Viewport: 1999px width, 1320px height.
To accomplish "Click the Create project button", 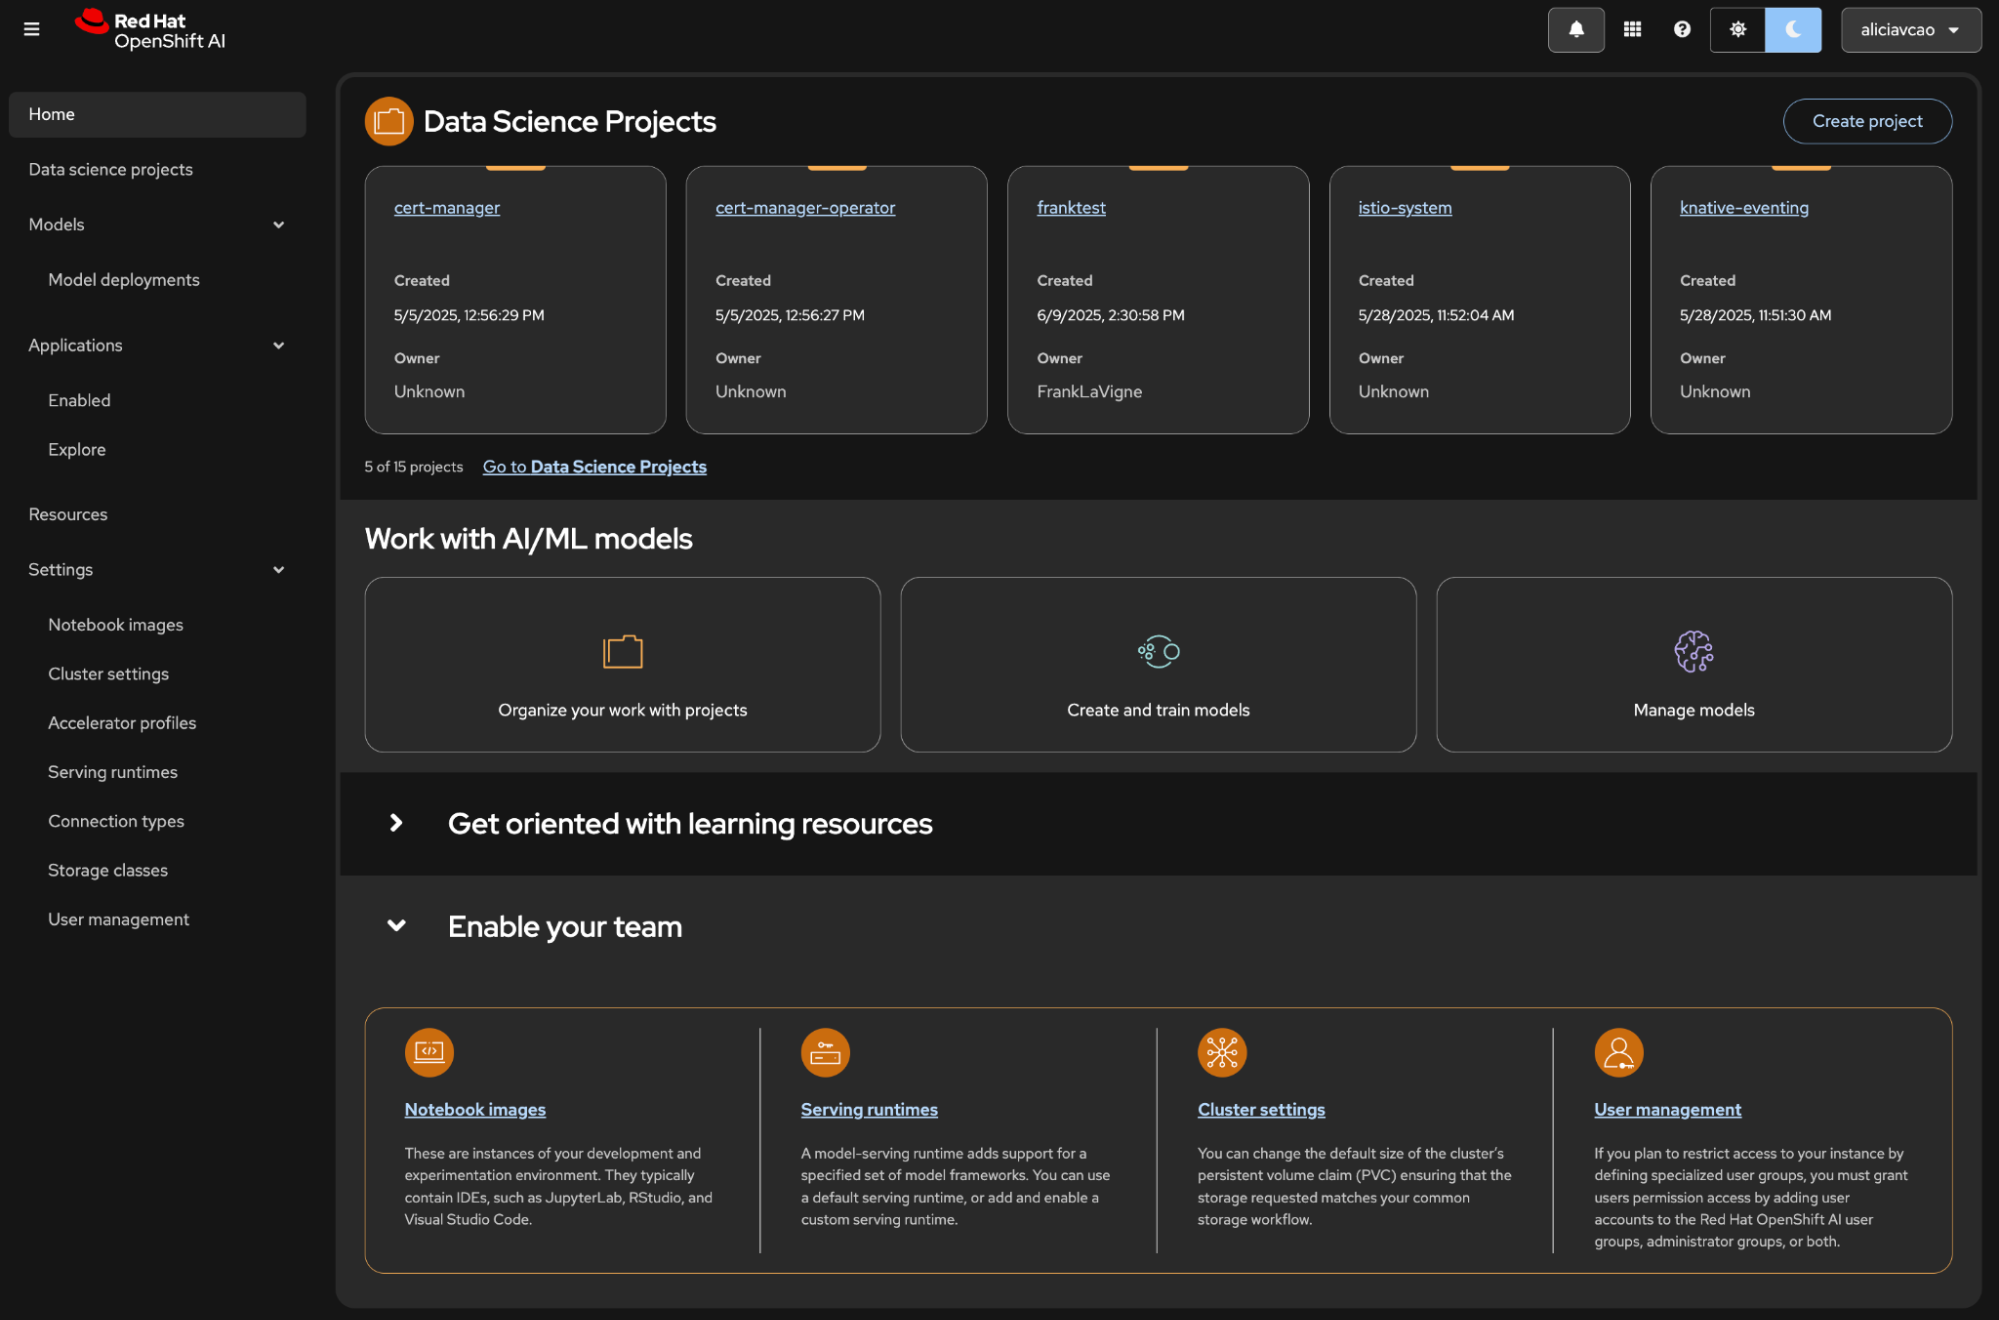I will tap(1866, 121).
